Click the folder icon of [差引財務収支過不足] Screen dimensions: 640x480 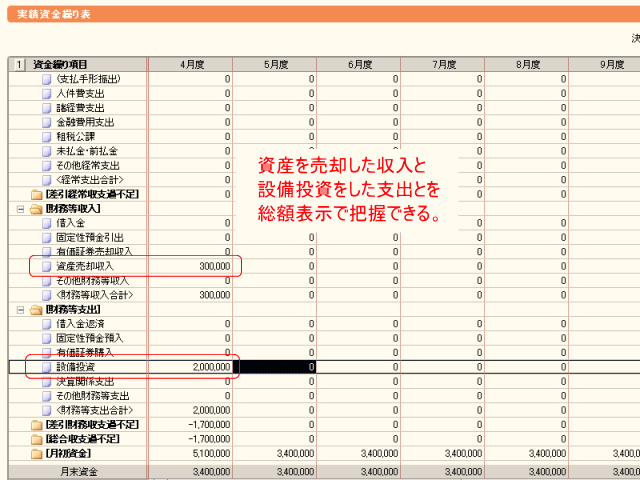pos(37,425)
